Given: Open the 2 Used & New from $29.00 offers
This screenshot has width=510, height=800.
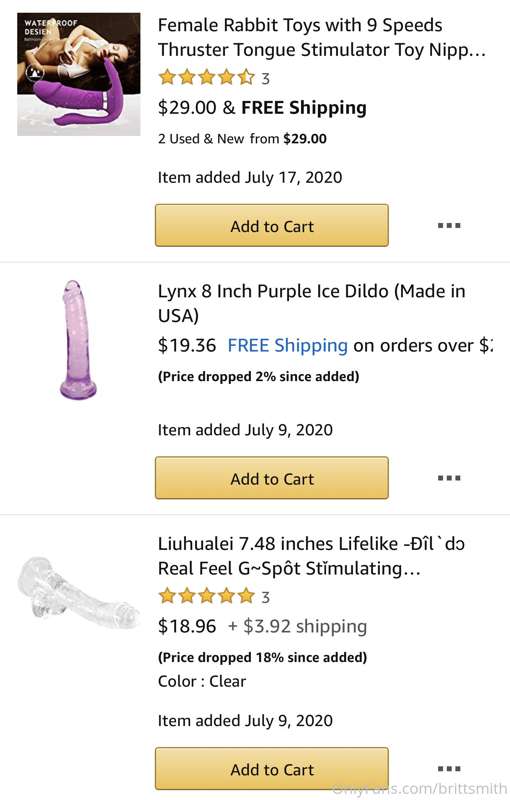Looking at the screenshot, I should coord(242,139).
